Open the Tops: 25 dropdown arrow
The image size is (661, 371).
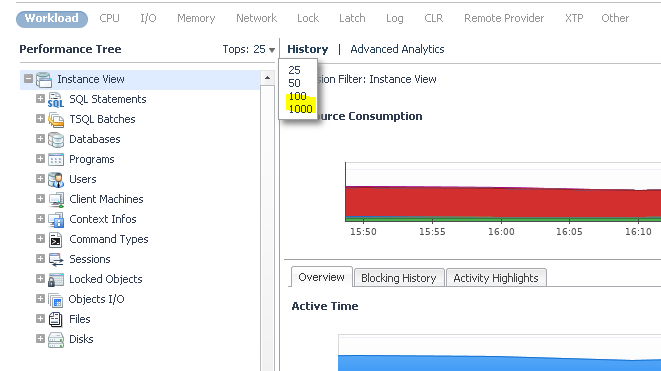tap(272, 50)
